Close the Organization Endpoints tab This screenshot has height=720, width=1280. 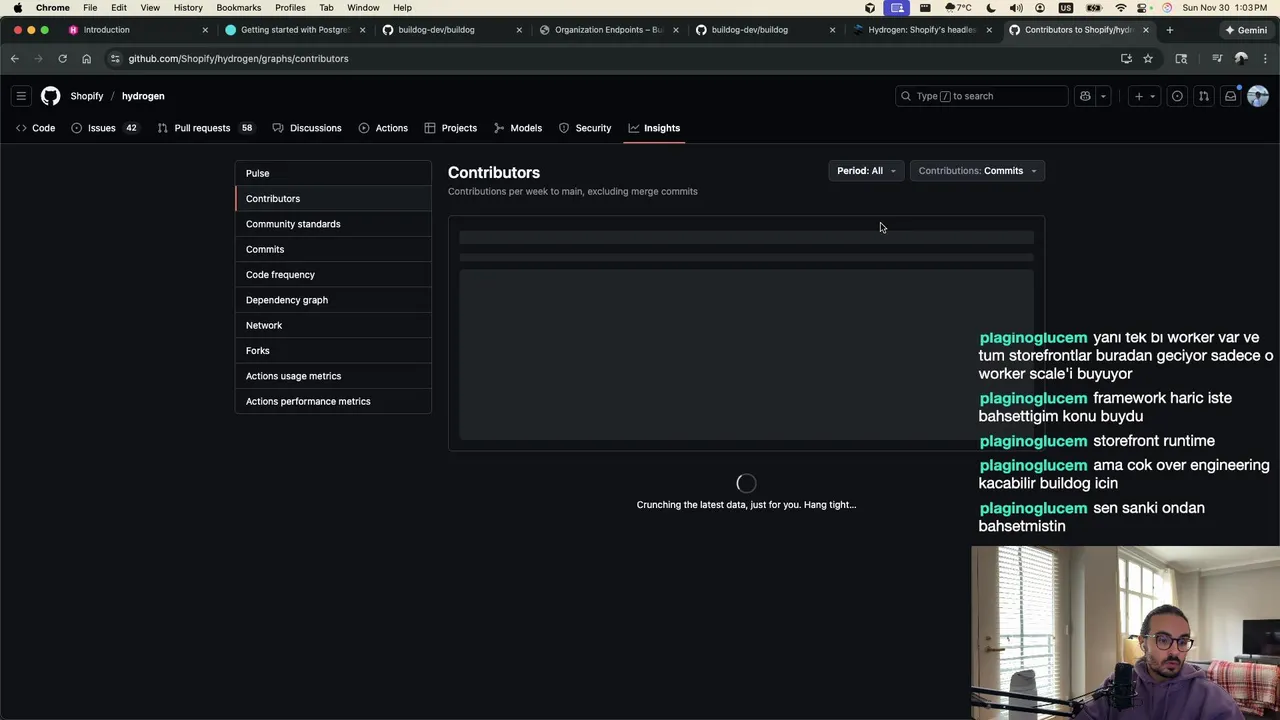tap(676, 30)
